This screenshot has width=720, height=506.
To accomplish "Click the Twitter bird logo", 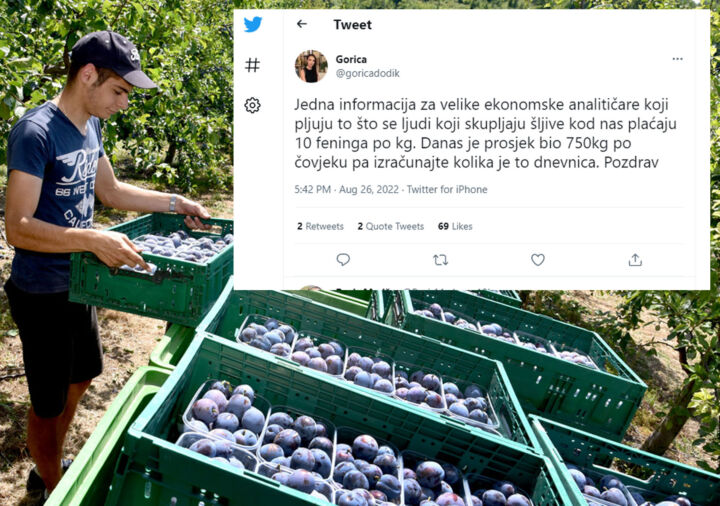I will click(253, 24).
